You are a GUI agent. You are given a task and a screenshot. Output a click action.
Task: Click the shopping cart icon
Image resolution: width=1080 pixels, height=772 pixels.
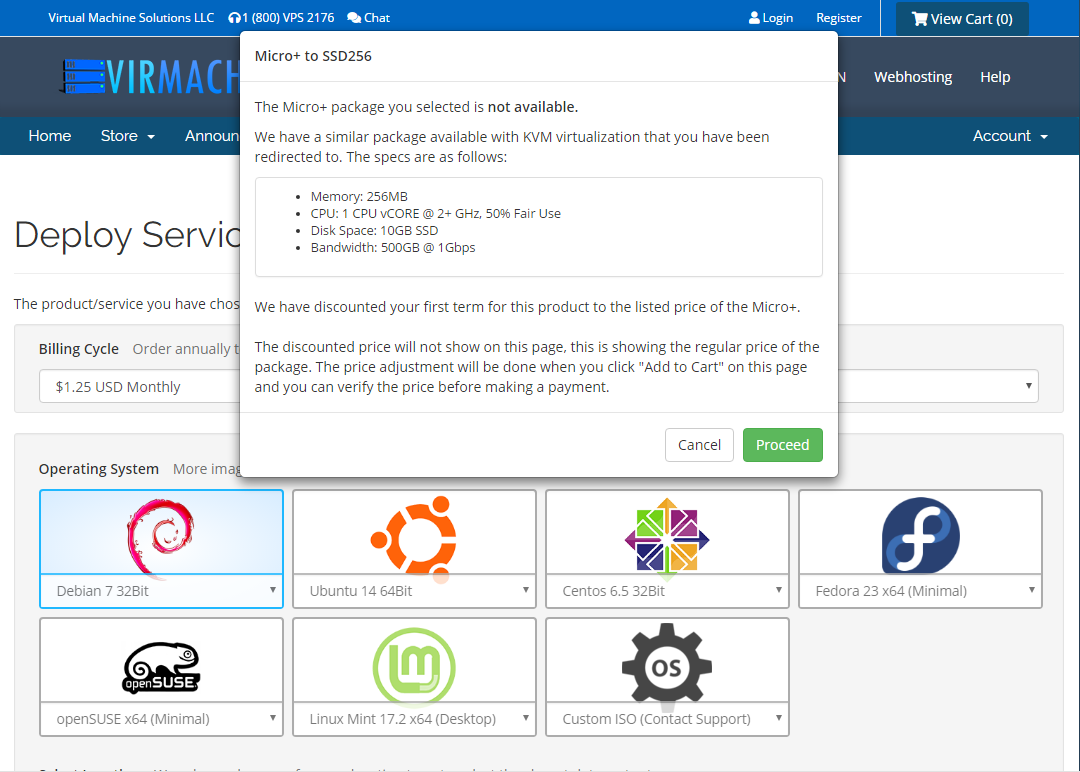(920, 19)
